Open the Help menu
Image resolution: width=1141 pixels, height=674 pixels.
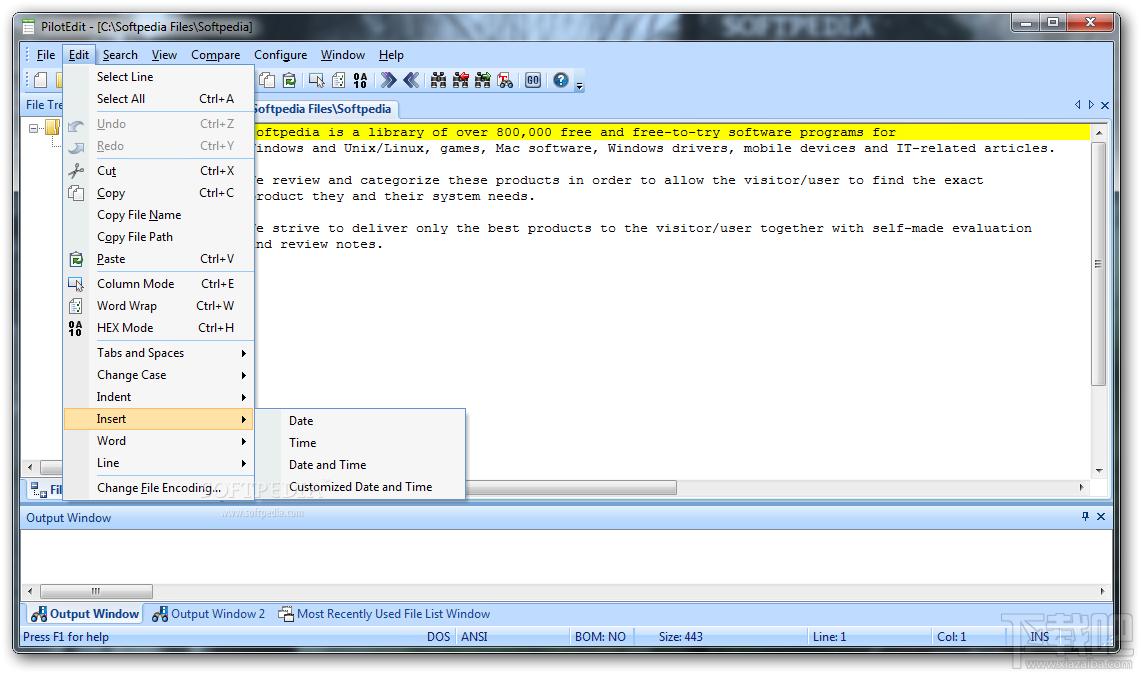(391, 55)
